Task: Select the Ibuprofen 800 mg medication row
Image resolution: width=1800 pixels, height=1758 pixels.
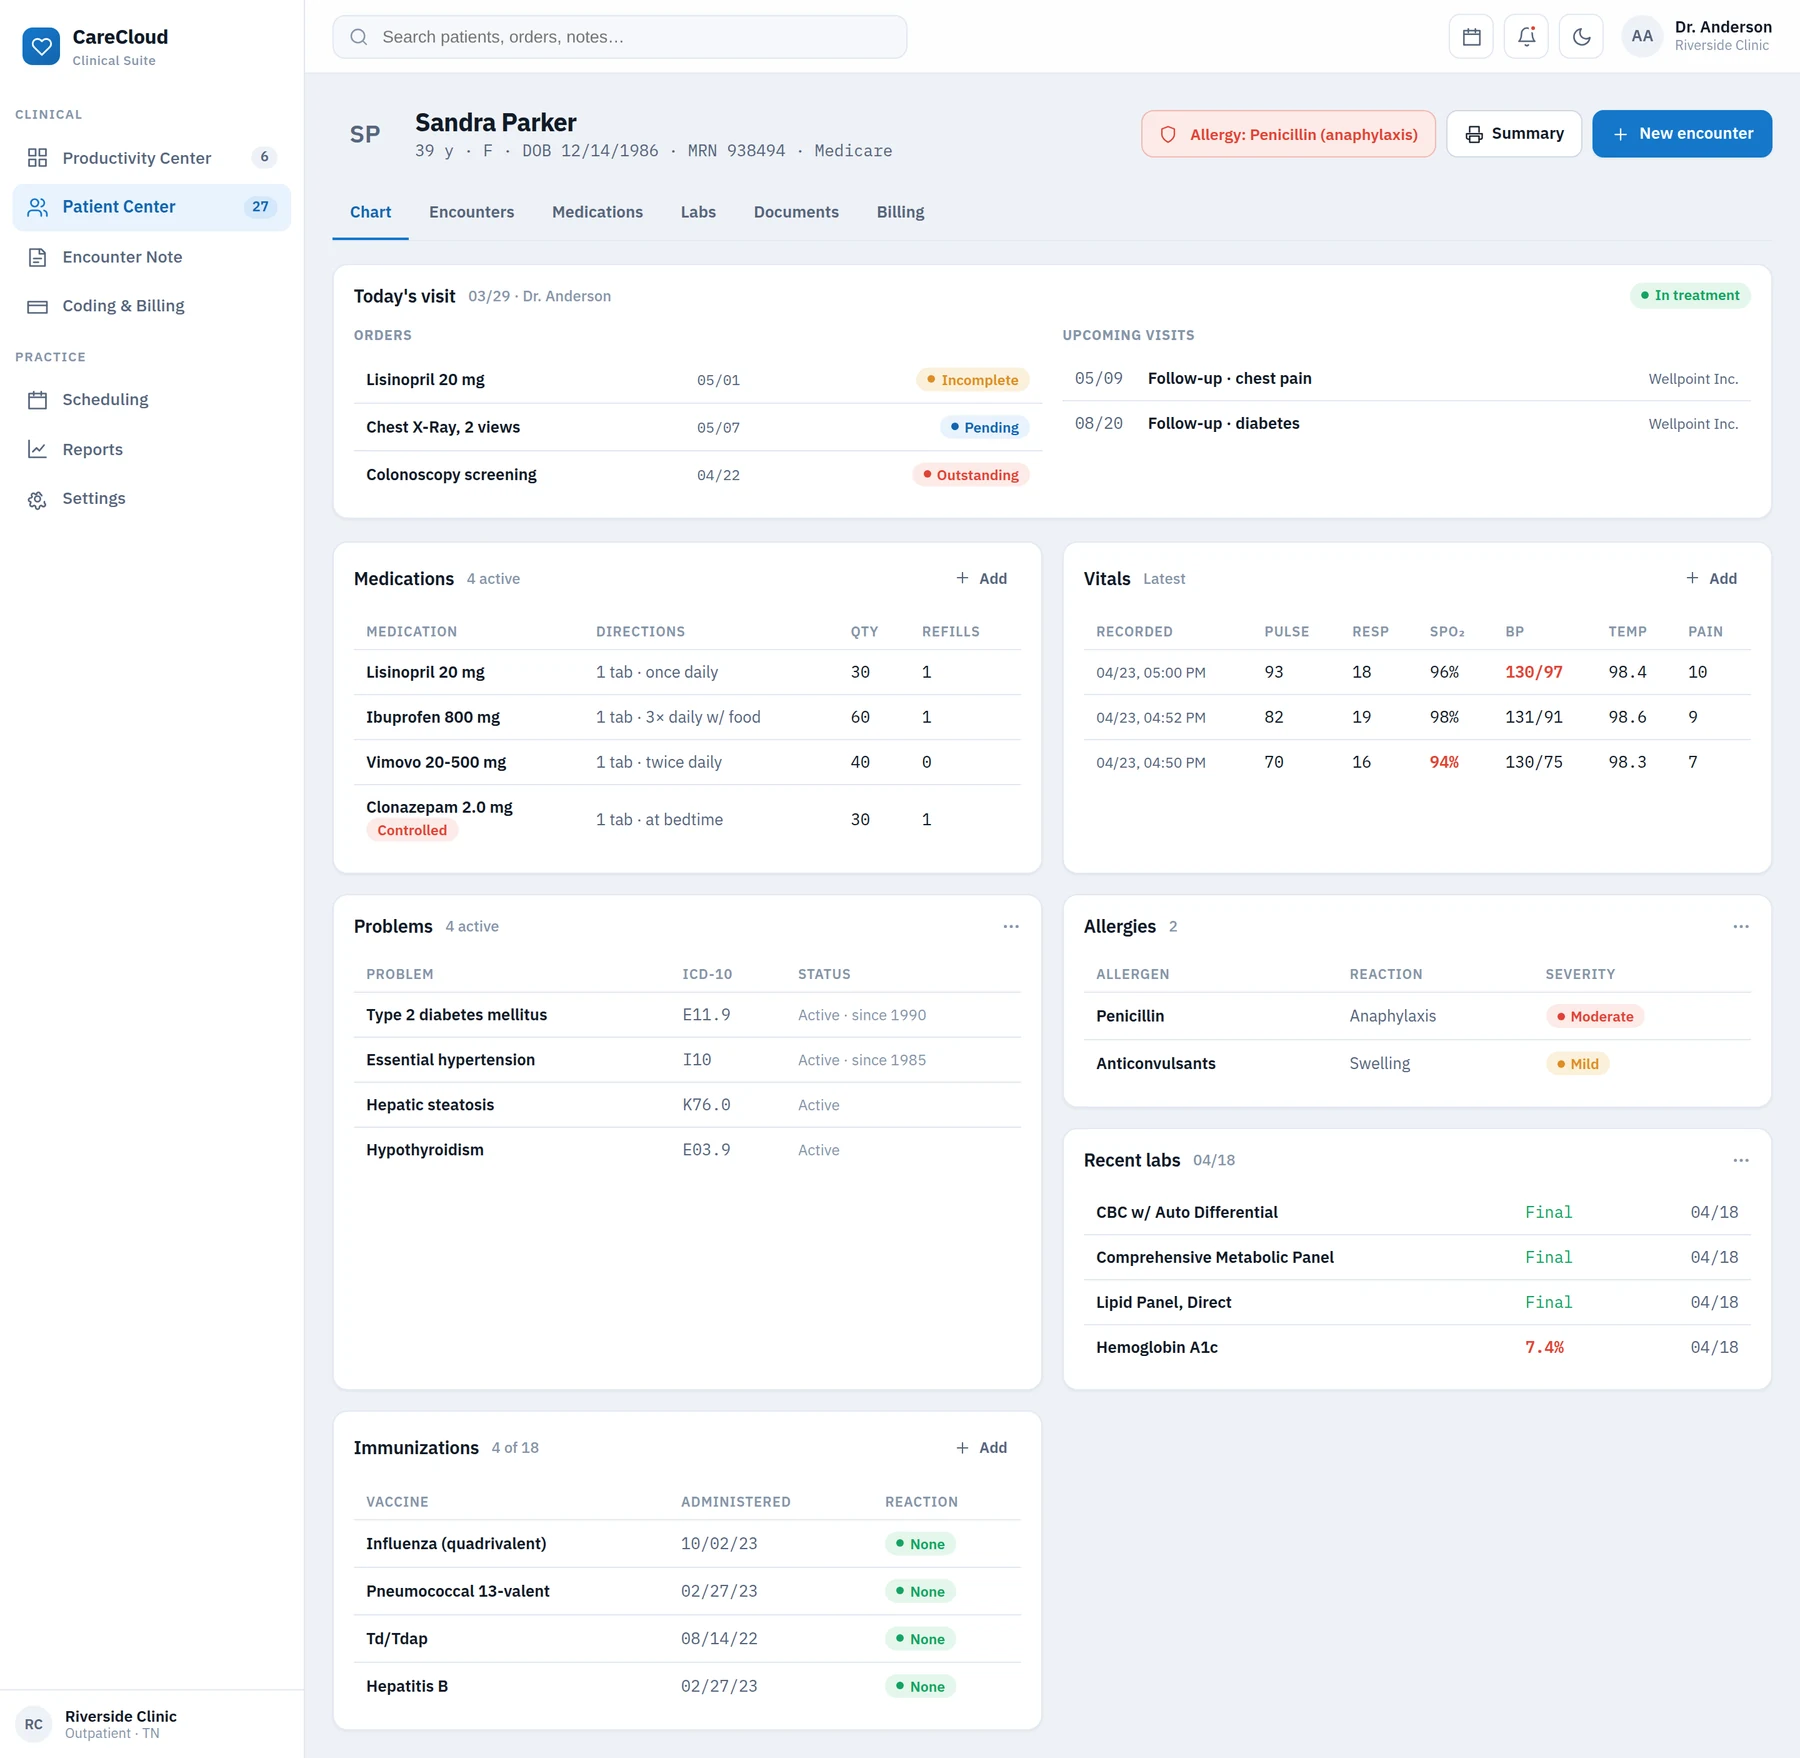Action: (x=687, y=718)
